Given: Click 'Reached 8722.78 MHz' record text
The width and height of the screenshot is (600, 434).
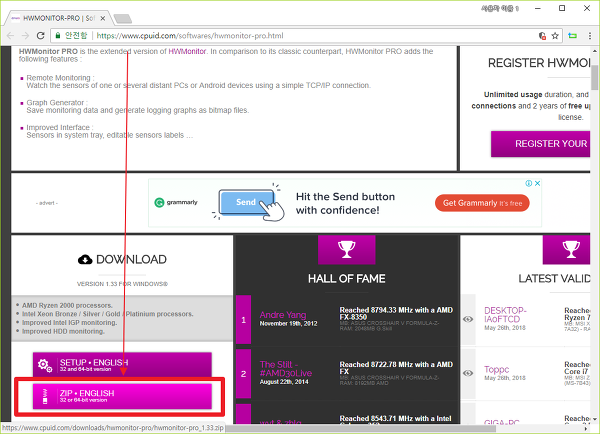Looking at the screenshot, I should coord(396,368).
